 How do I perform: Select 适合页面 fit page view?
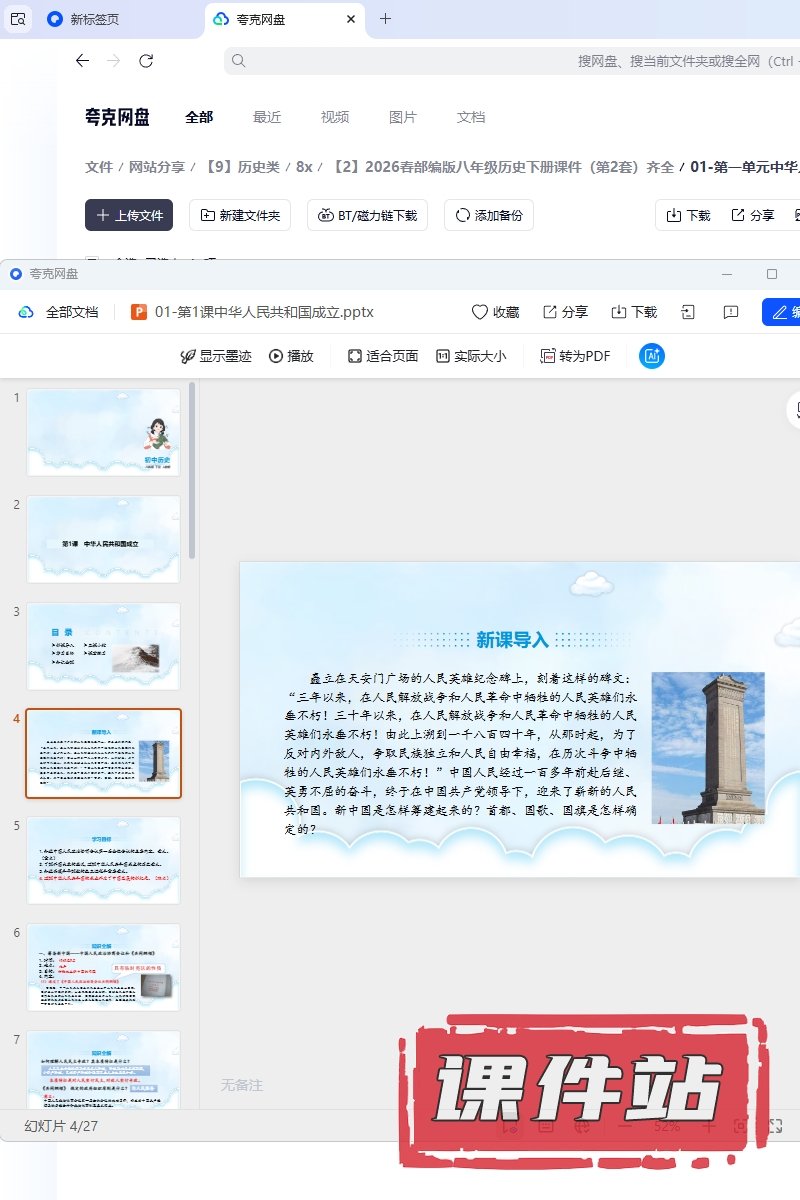click(x=382, y=356)
